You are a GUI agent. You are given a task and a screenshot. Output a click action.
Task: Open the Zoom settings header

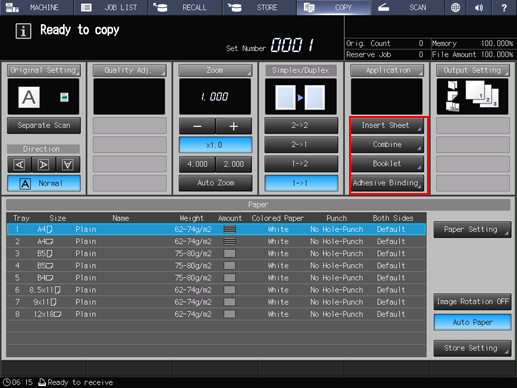click(215, 70)
